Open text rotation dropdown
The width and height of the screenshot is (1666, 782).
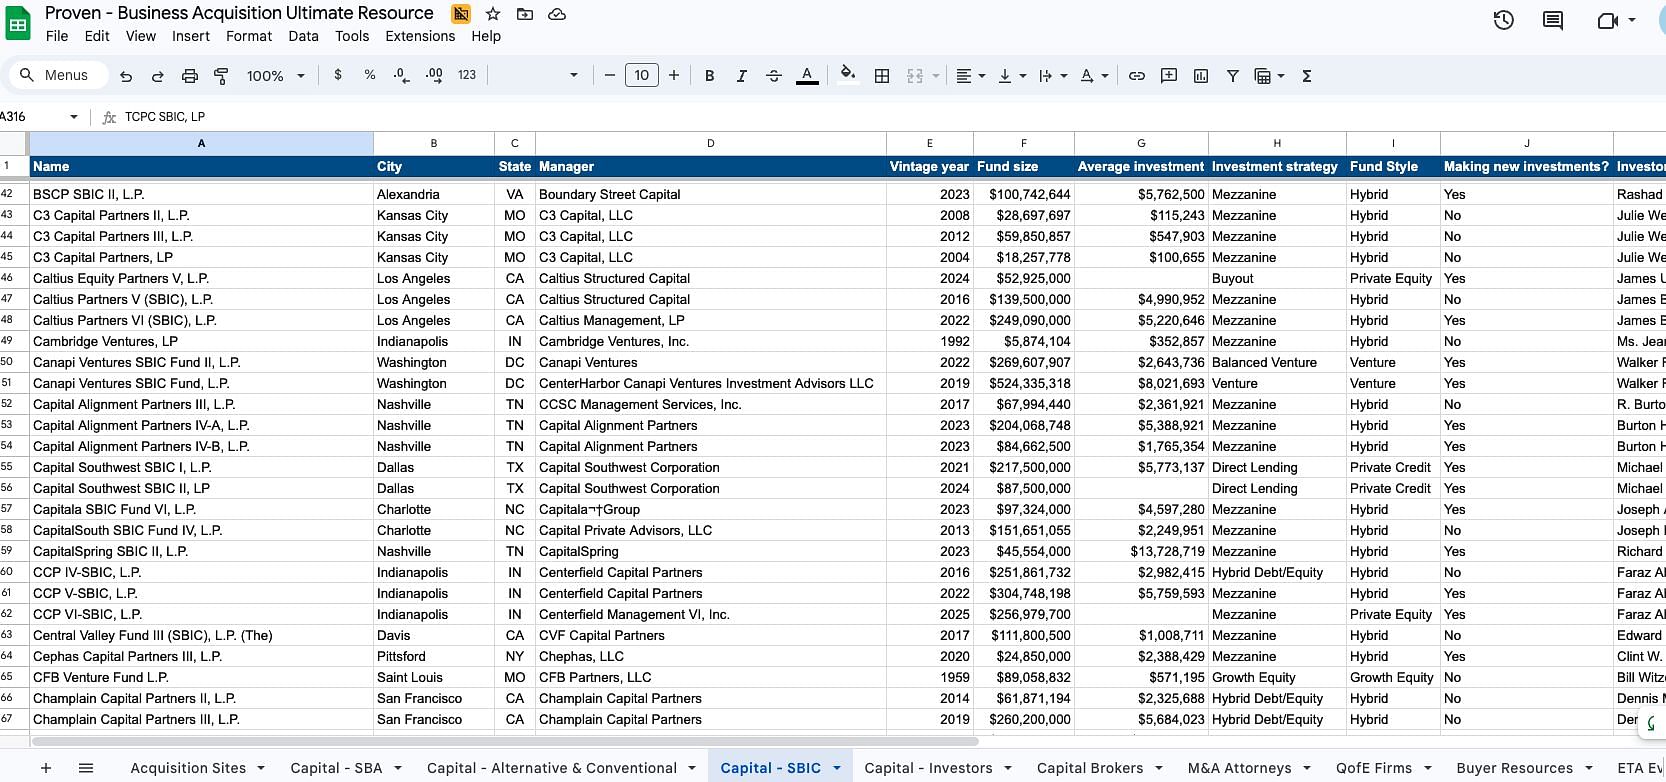tap(1094, 76)
